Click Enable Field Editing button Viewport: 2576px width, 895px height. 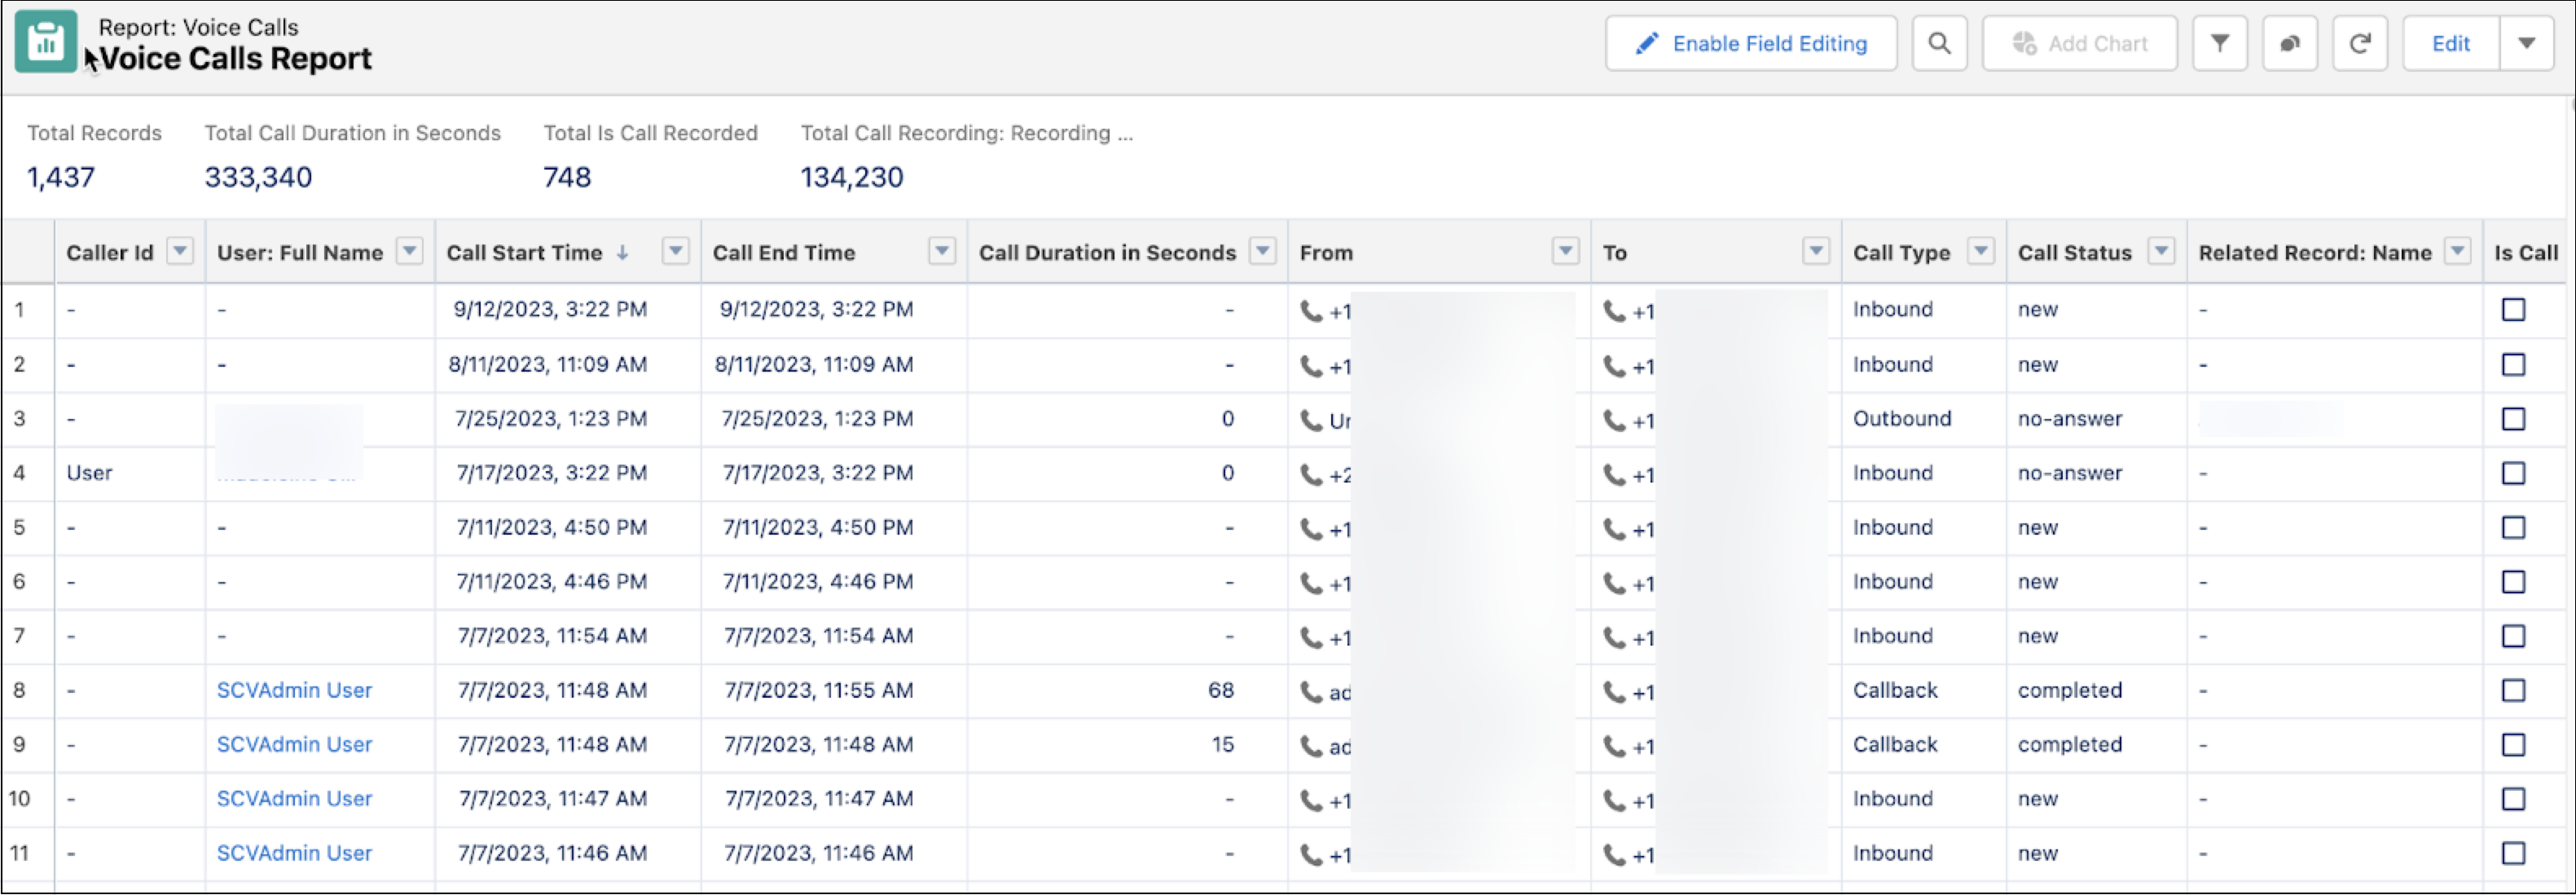[1751, 44]
